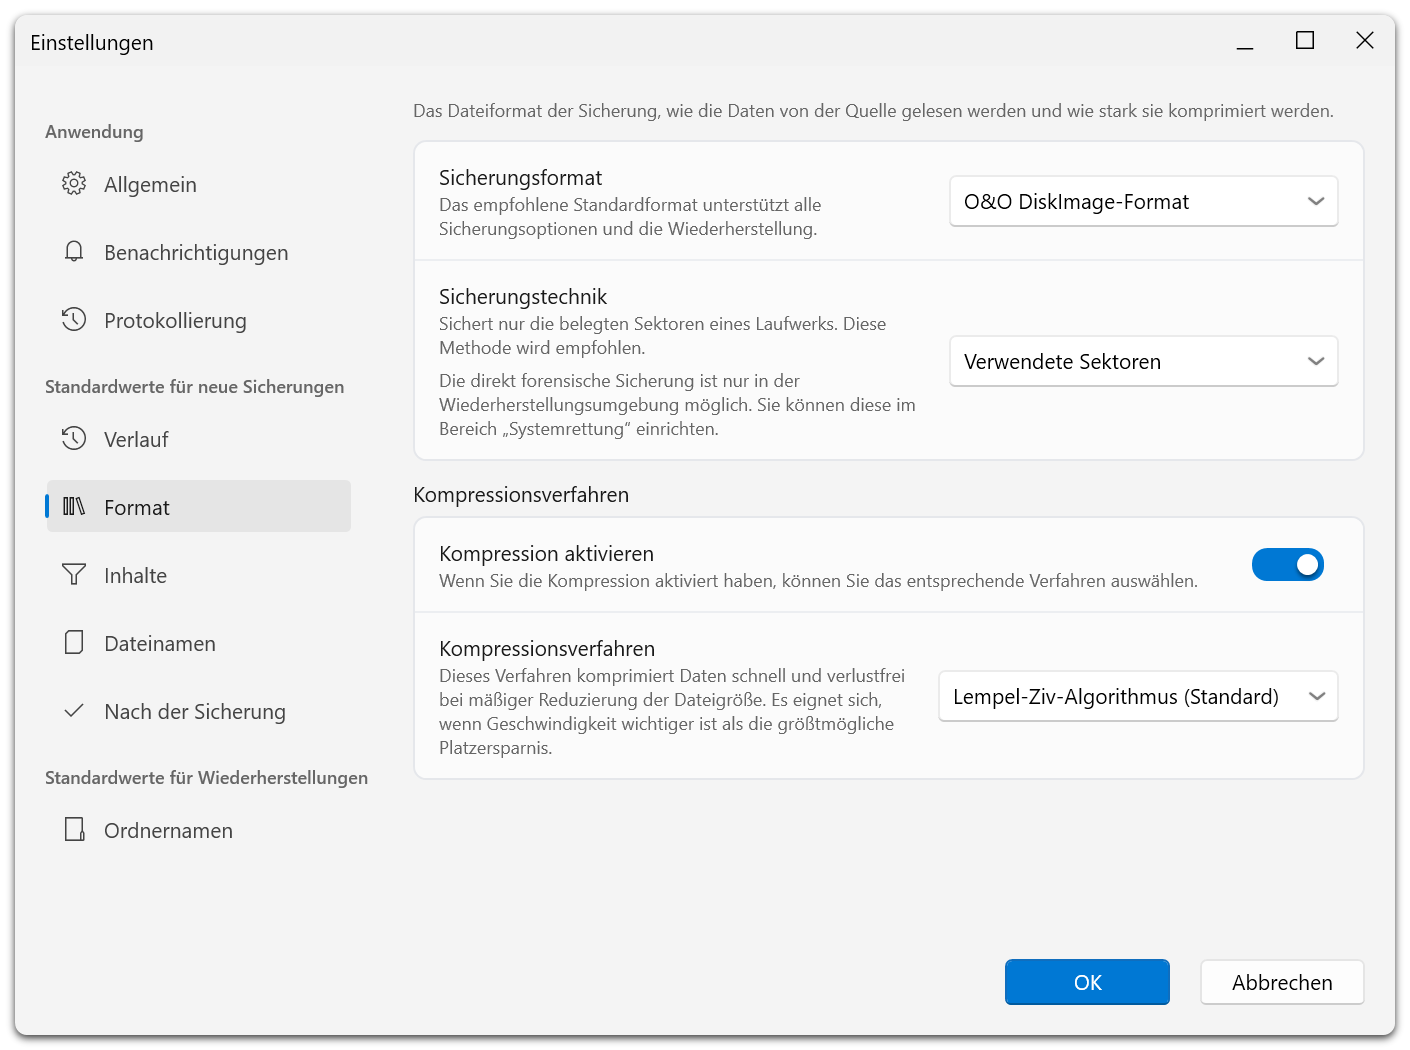Viewport: 1410px width, 1050px height.
Task: Toggle the Kompression aktivieren switch
Action: (x=1288, y=565)
